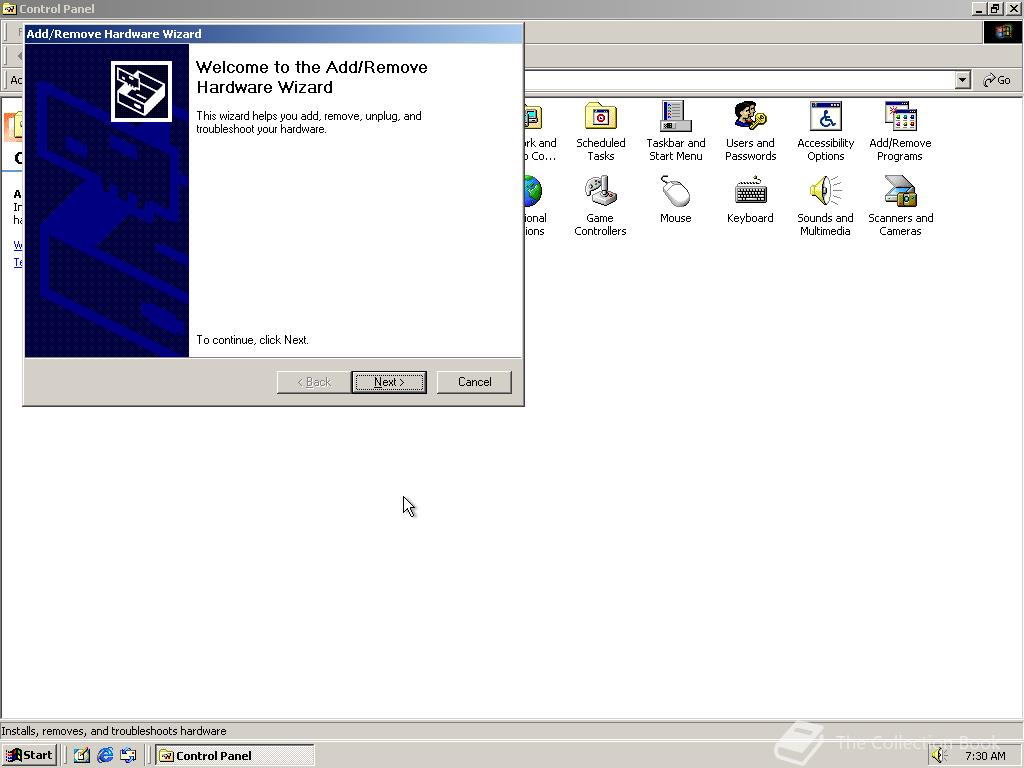
Task: Click Next in the hardware wizard
Action: click(x=389, y=382)
